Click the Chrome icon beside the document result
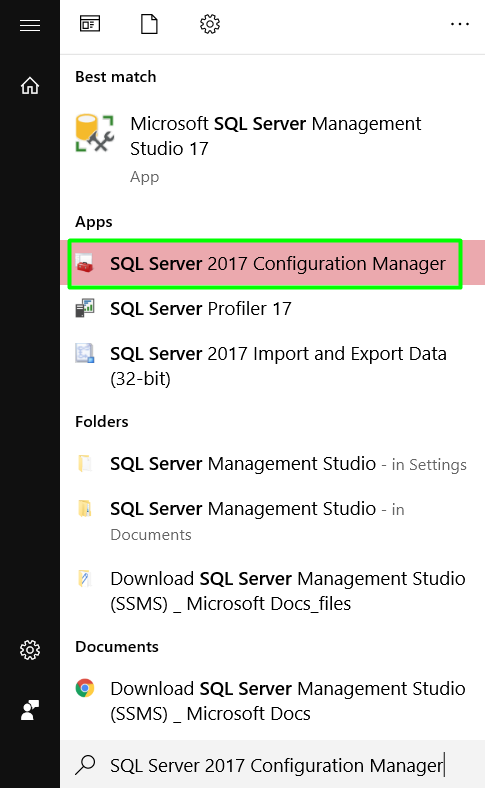This screenshot has height=788, width=485. [x=85, y=688]
